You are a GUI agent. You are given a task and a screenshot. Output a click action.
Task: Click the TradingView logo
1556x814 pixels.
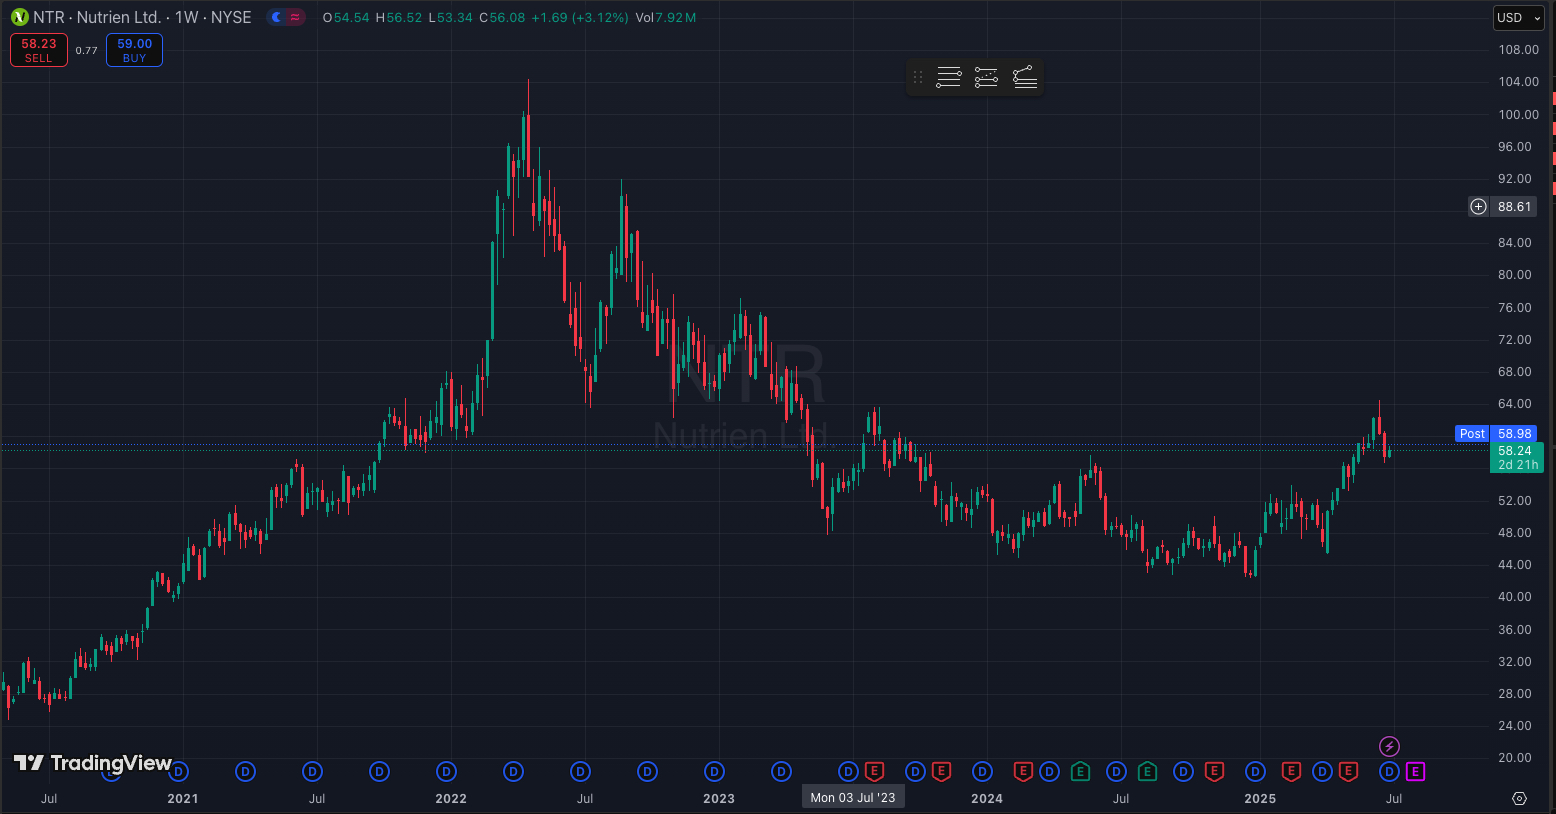(93, 763)
